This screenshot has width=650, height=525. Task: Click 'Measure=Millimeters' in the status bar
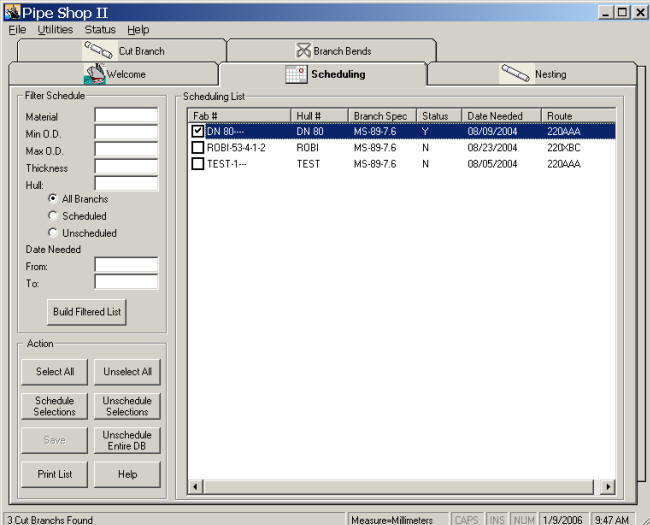[392, 520]
